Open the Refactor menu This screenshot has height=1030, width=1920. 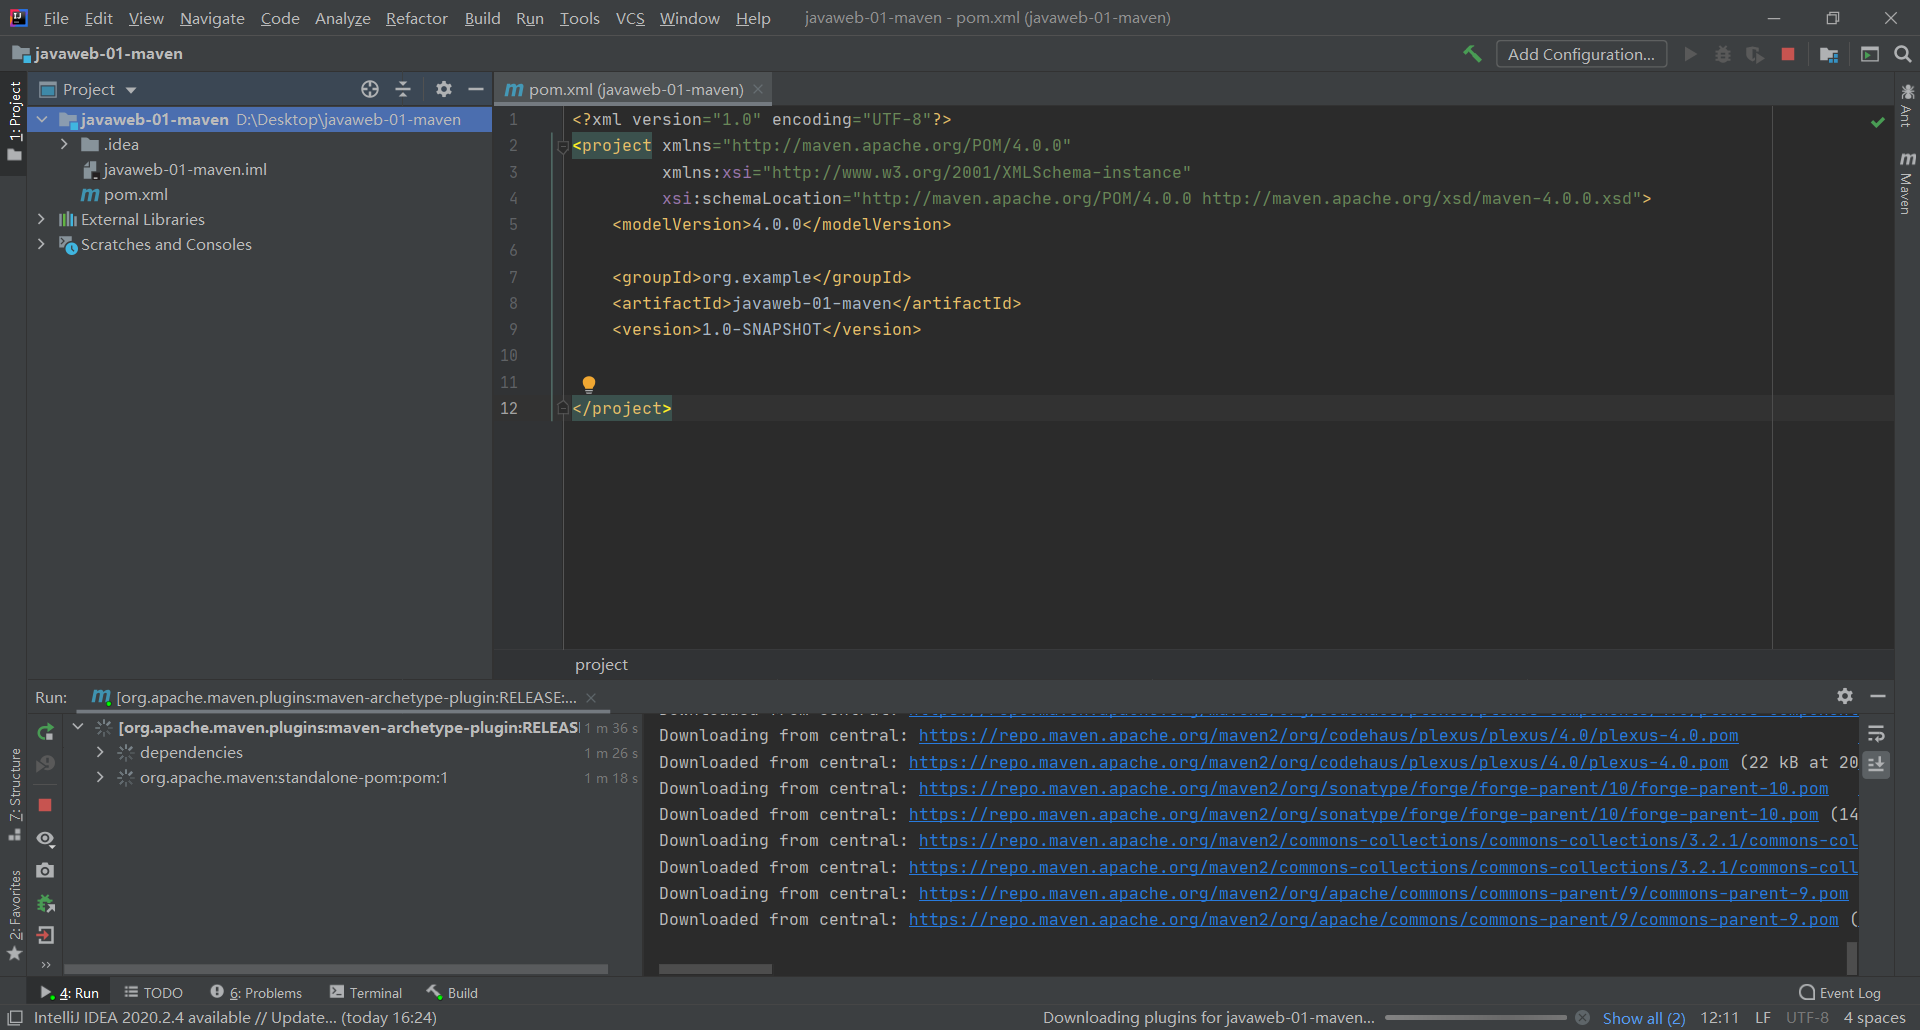[417, 18]
